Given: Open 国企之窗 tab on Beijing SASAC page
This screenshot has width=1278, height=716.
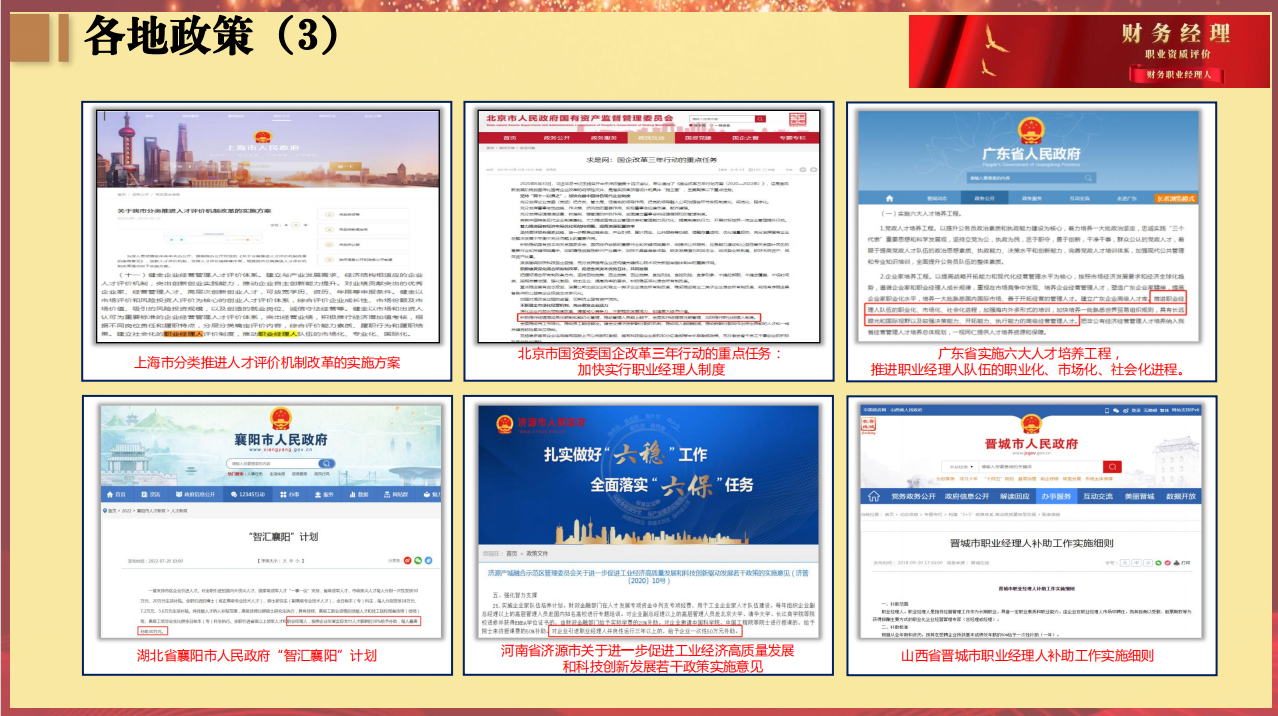Looking at the screenshot, I should point(745,138).
